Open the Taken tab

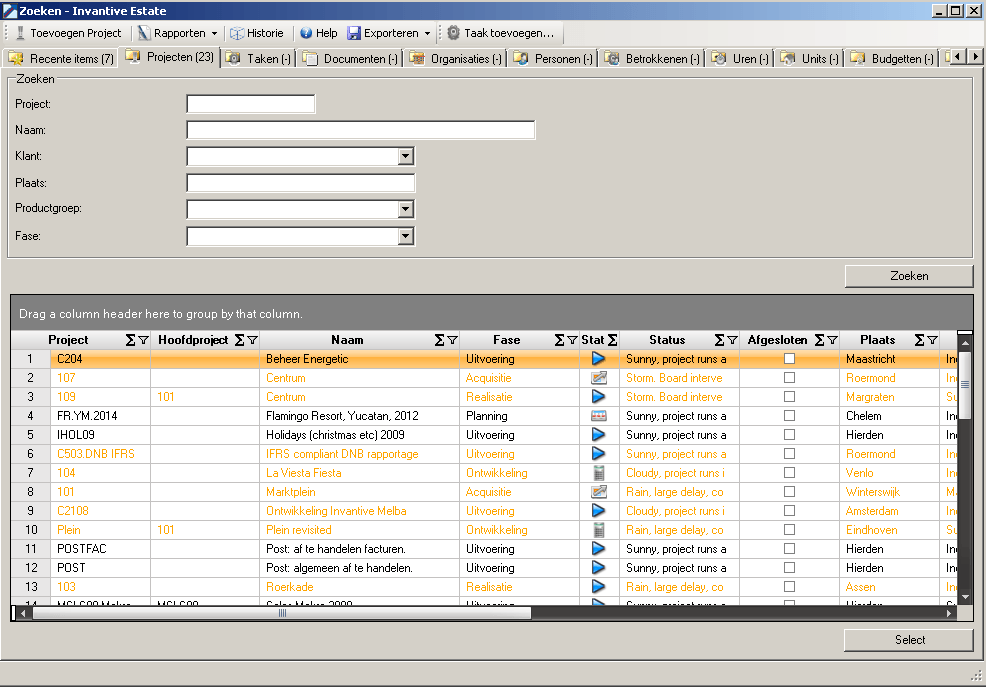[x=258, y=58]
